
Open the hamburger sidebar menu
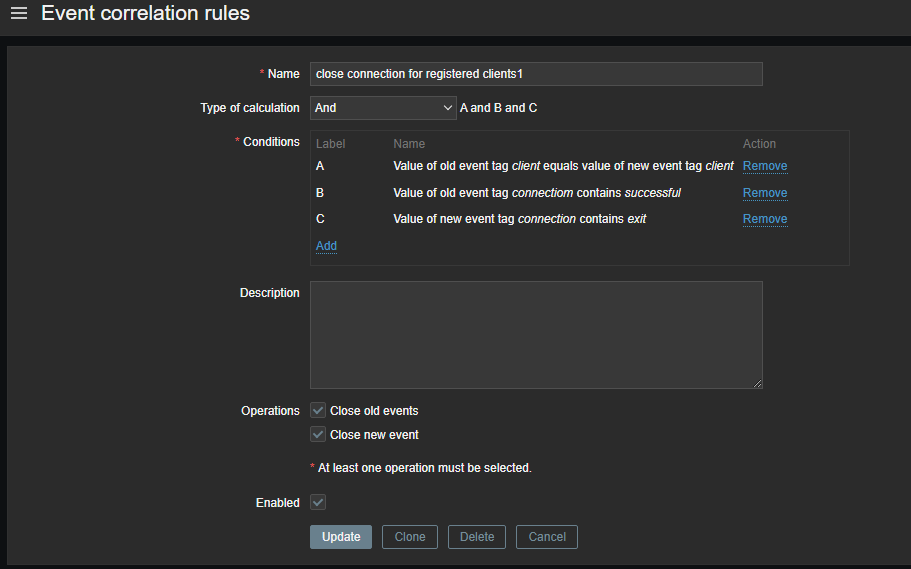tap(19, 14)
